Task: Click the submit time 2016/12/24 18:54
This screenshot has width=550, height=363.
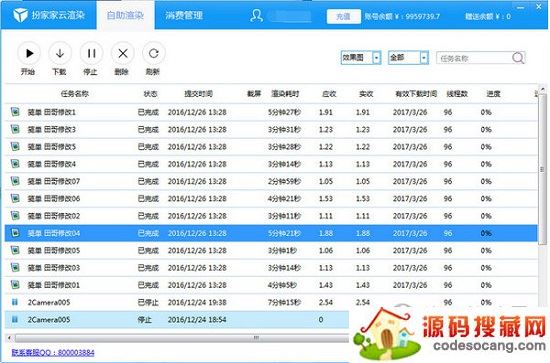Action: click(197, 320)
